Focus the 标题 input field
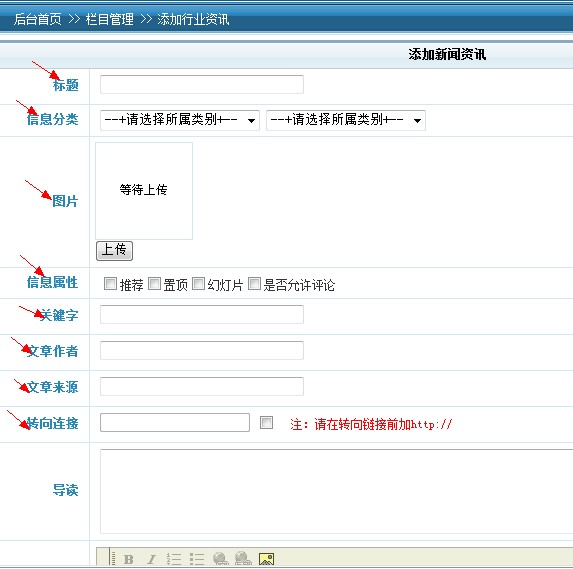573x569 pixels. click(x=202, y=84)
